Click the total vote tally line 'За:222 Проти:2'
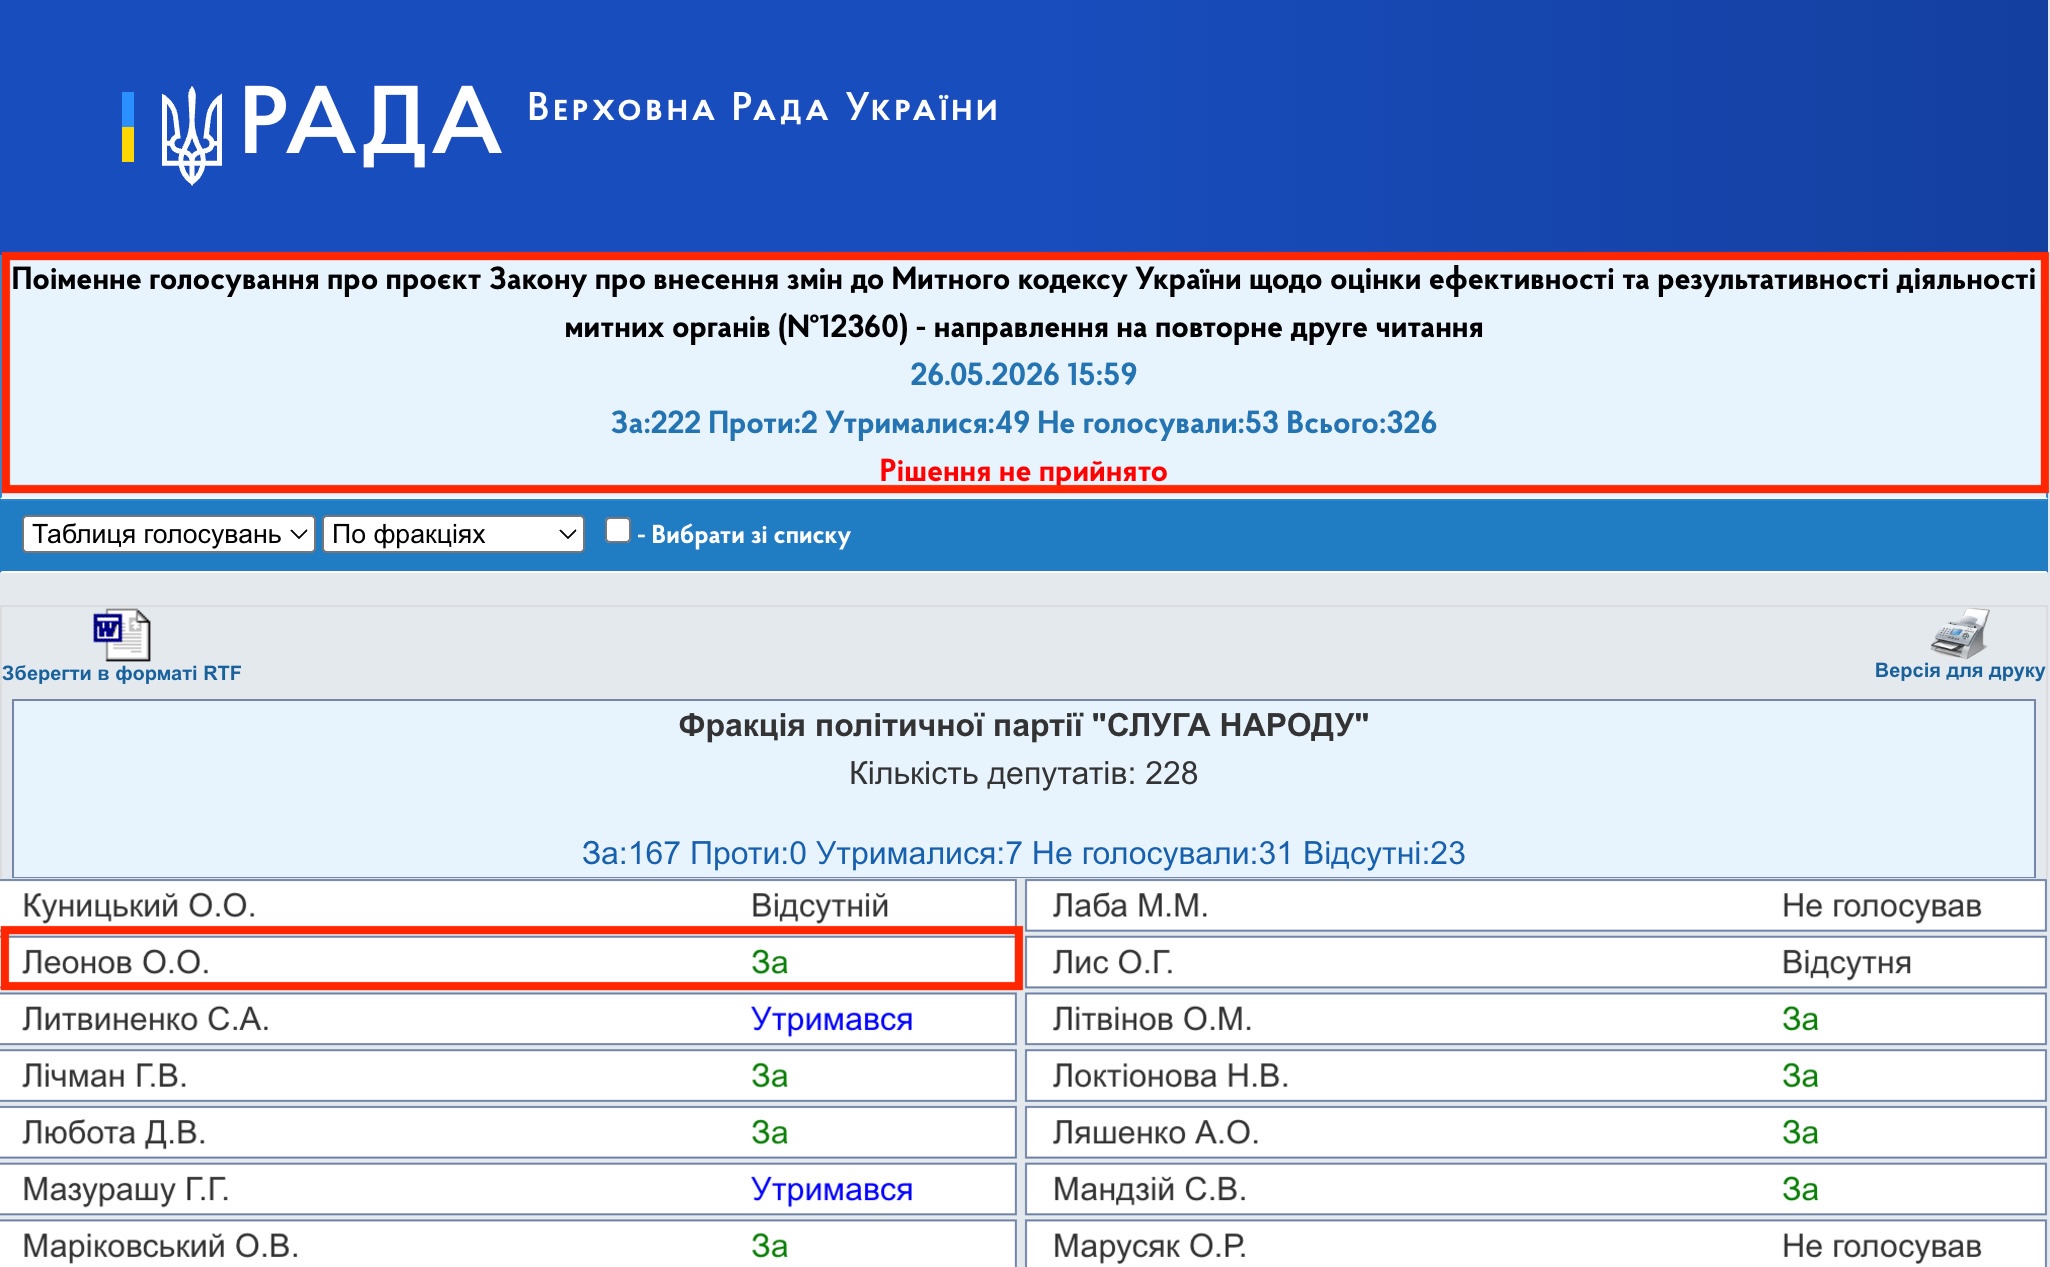 tap(1023, 422)
